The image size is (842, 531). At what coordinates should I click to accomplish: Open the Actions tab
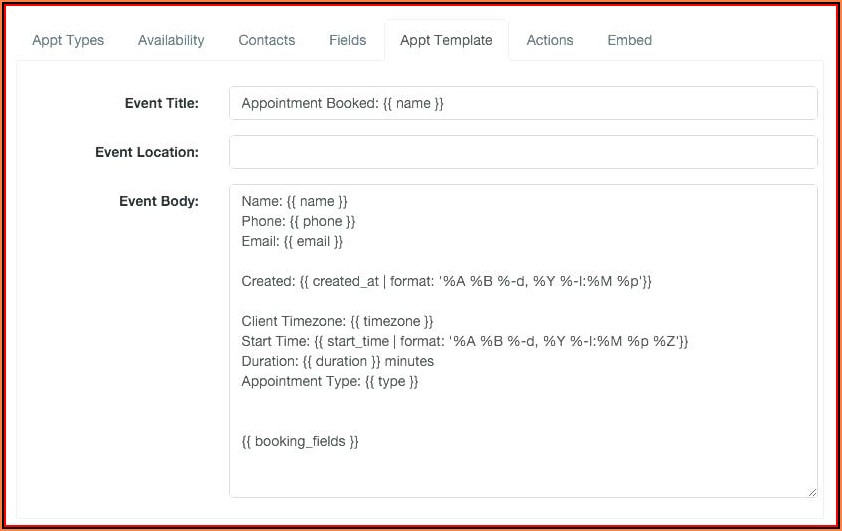[x=550, y=40]
